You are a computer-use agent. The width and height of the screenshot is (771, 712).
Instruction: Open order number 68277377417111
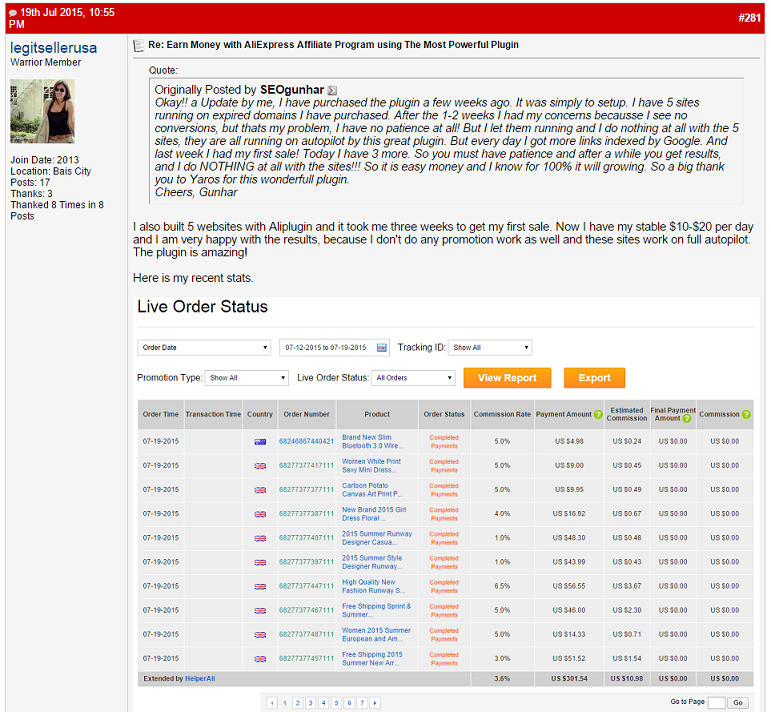[306, 466]
